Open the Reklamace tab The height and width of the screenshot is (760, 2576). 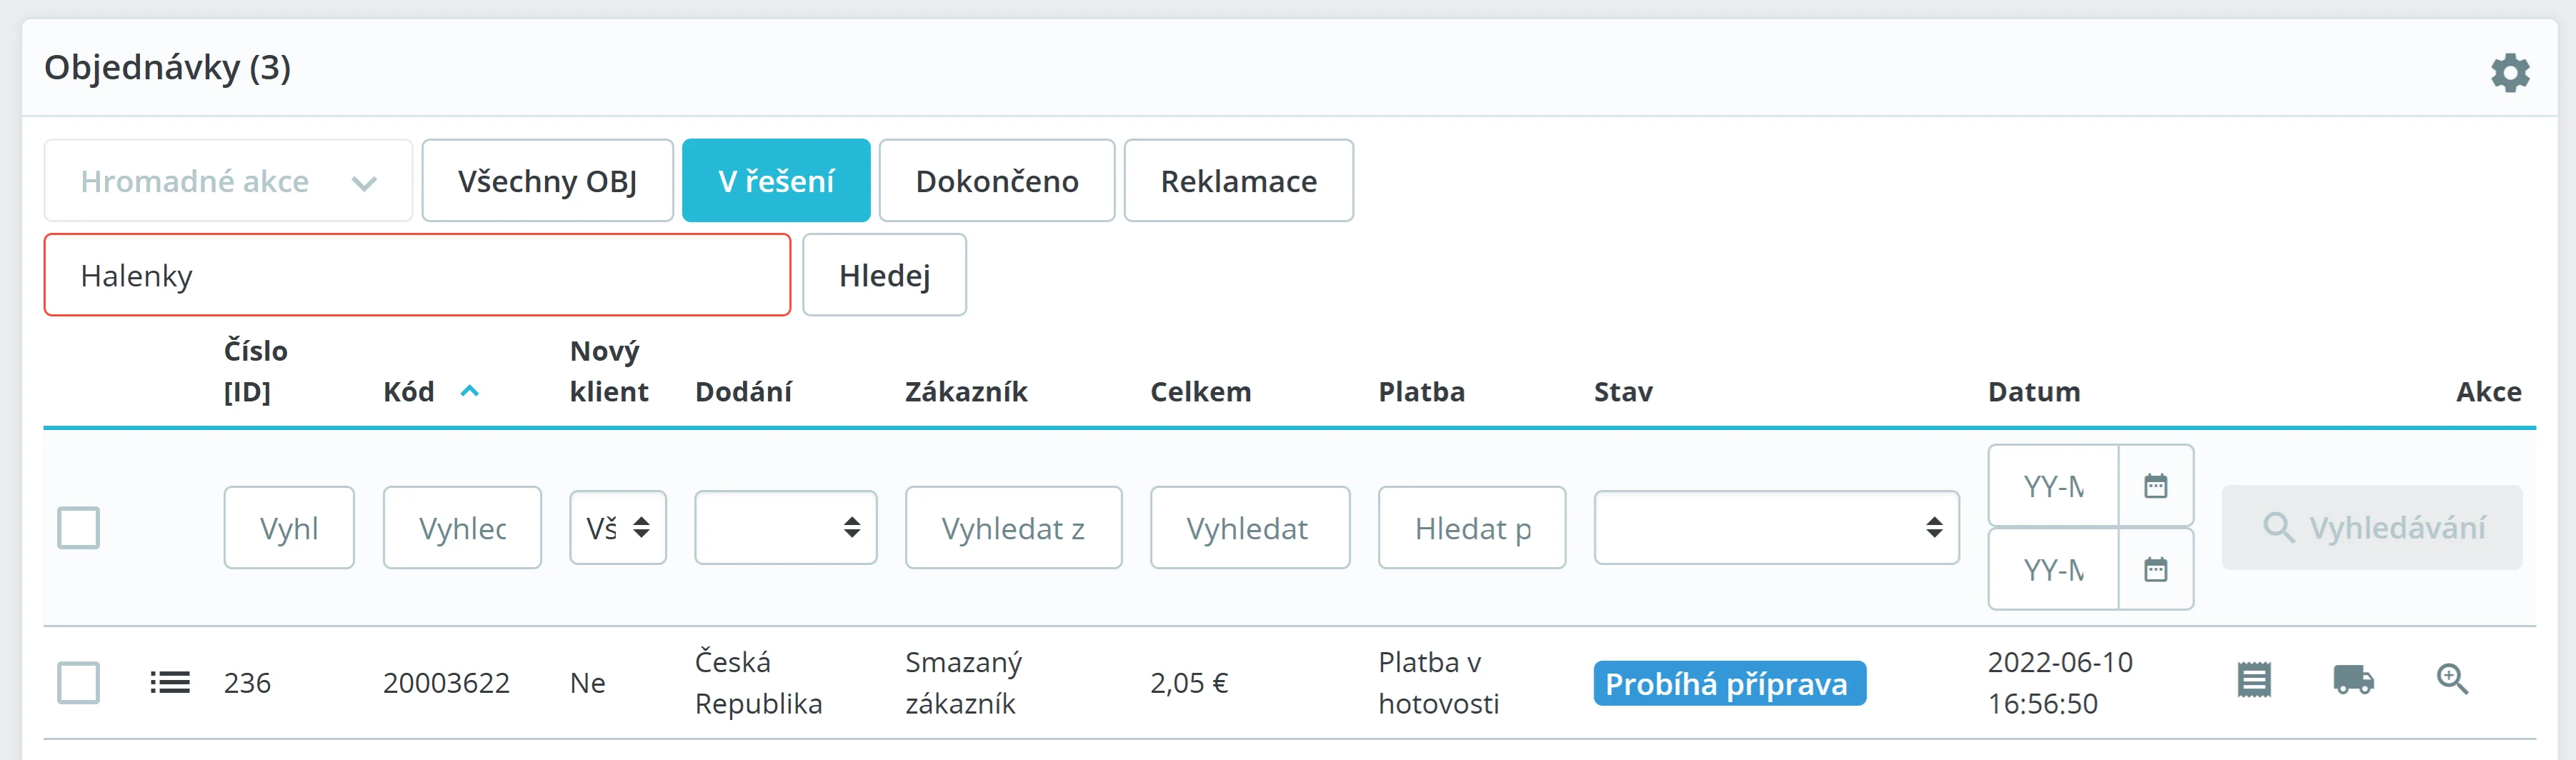coord(1238,181)
